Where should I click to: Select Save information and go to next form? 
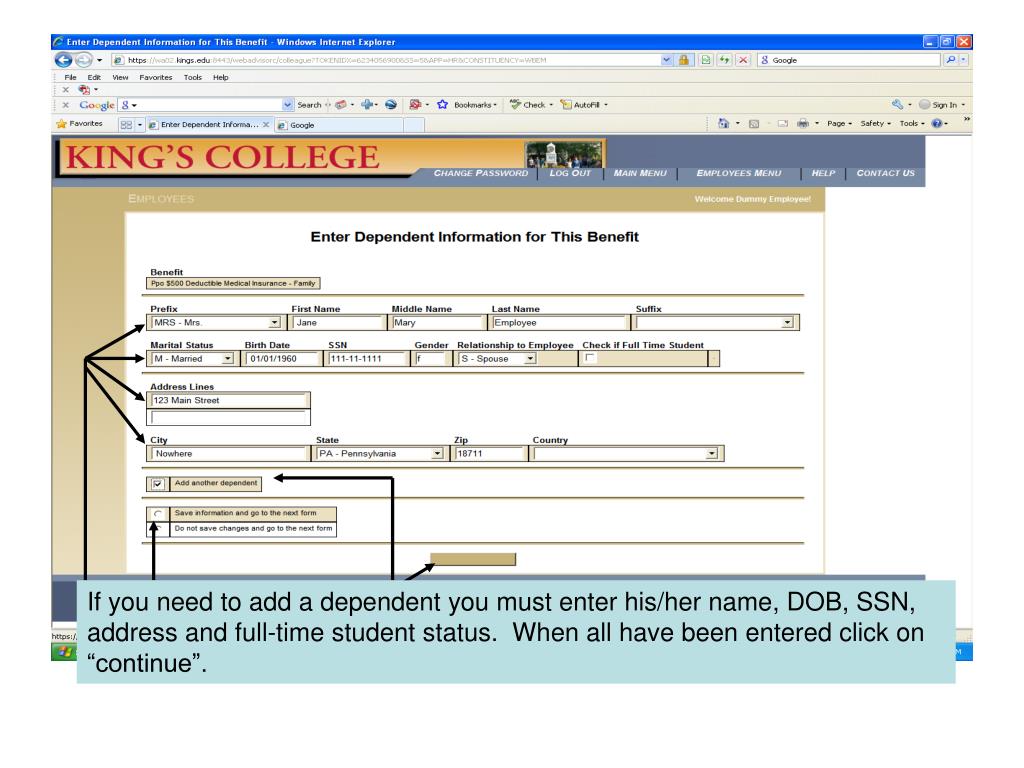click(157, 513)
